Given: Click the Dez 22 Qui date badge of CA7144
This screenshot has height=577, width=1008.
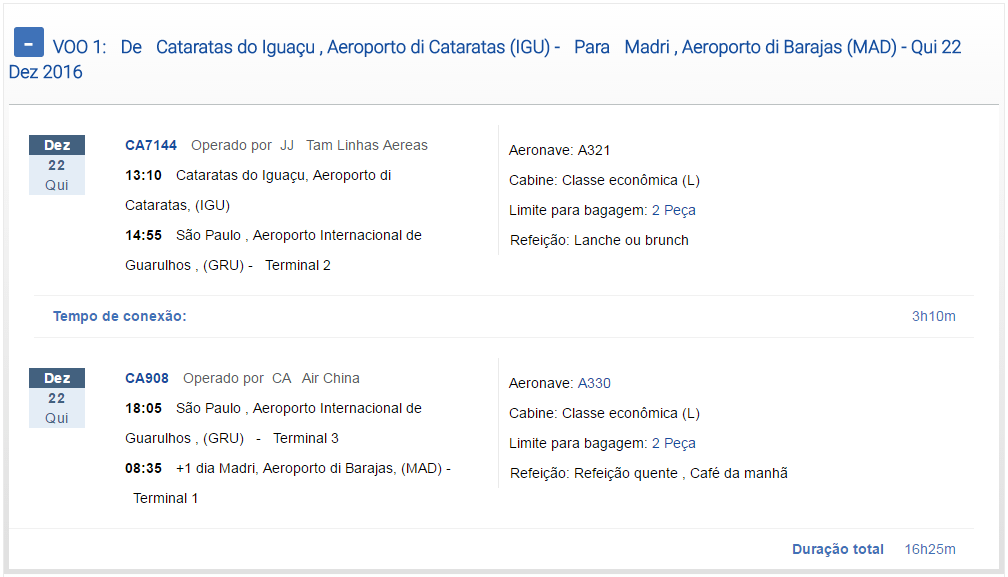Looking at the screenshot, I should pyautogui.click(x=57, y=165).
